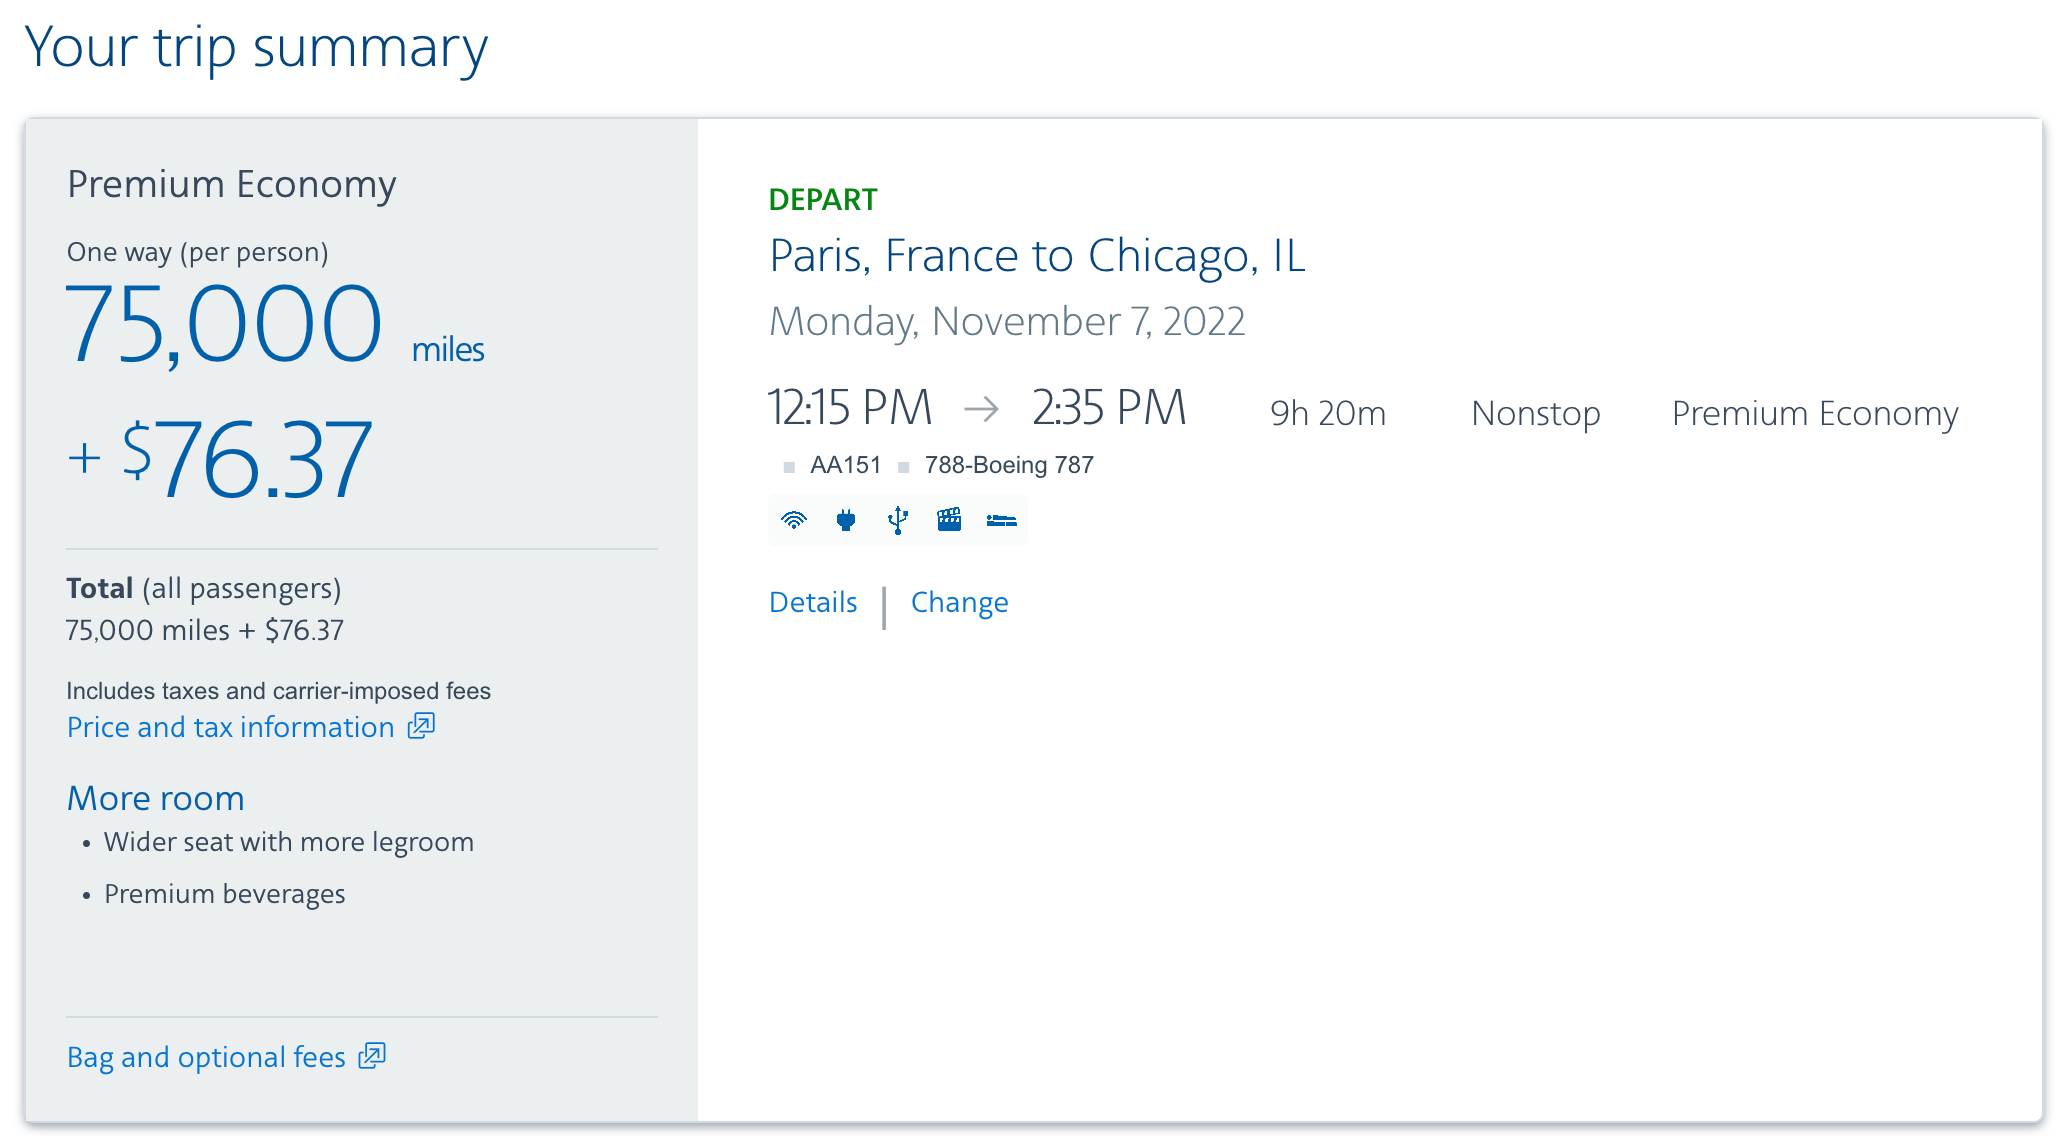Click the arrow between departure and arrival times
Screen dimensions: 2056x1136
coord(981,409)
